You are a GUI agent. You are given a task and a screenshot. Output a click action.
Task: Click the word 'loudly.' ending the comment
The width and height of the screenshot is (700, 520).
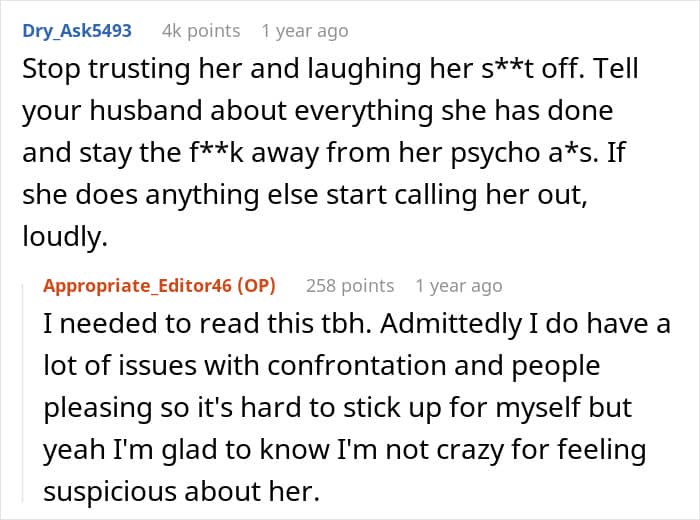coord(65,236)
